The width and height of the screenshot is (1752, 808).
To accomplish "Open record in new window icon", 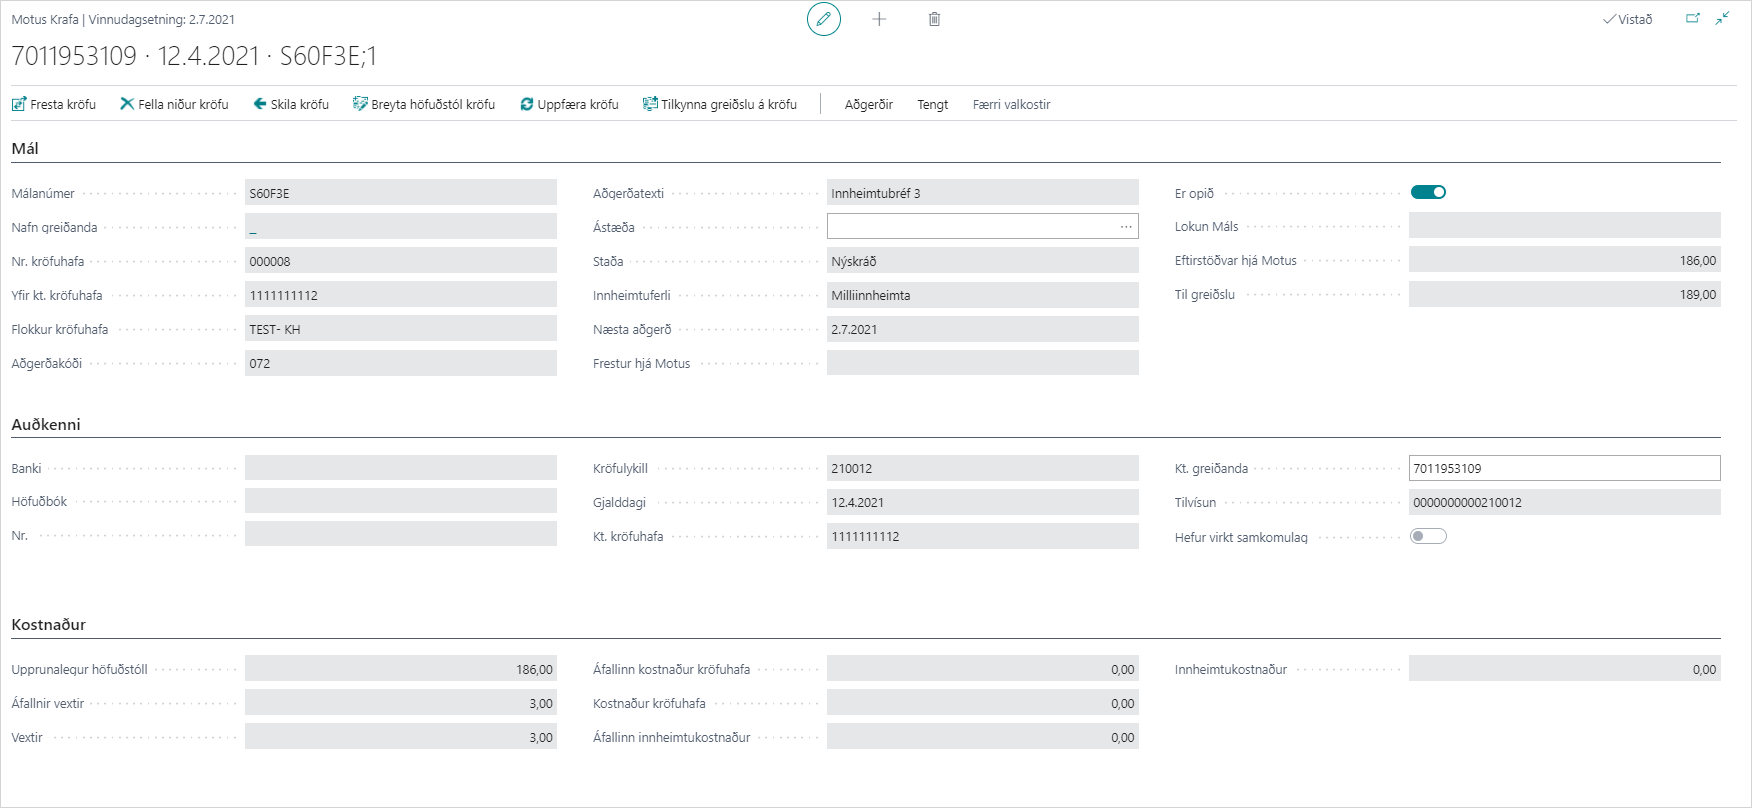I will tap(1692, 19).
